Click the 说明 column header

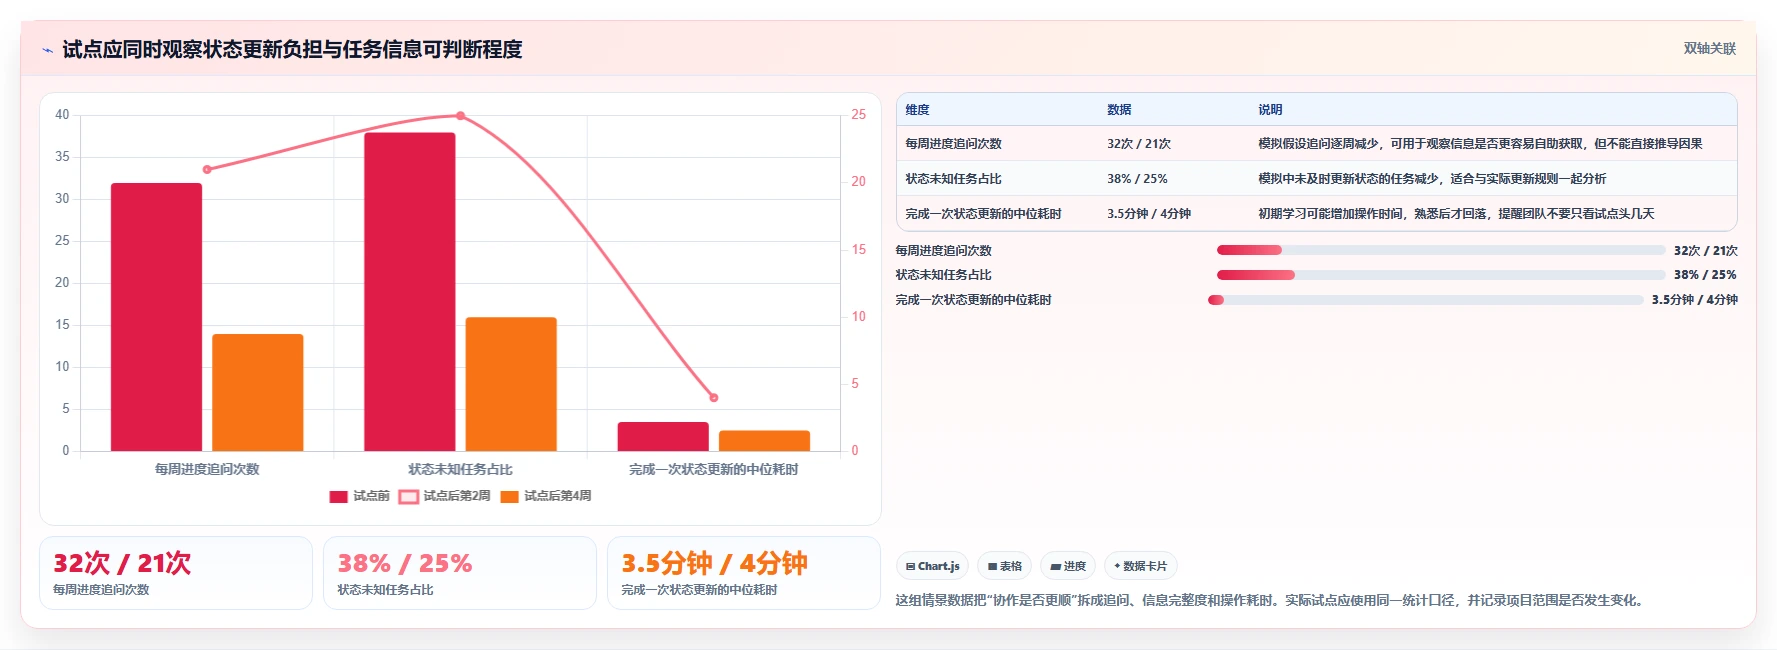1270,110
